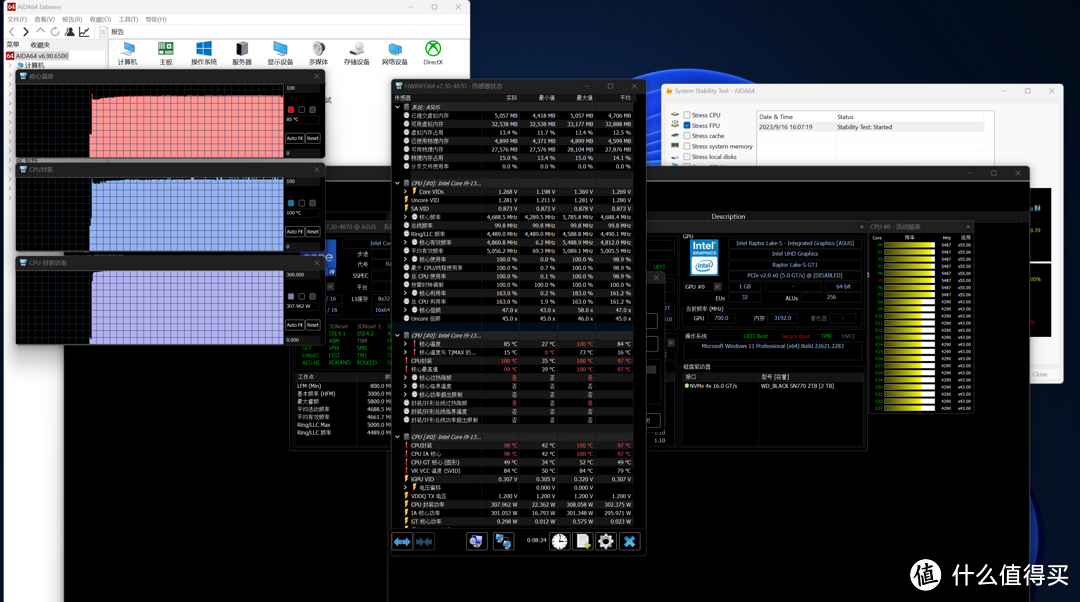Click Auto Fit in CPU封装功率 graph

pyautogui.click(x=295, y=324)
